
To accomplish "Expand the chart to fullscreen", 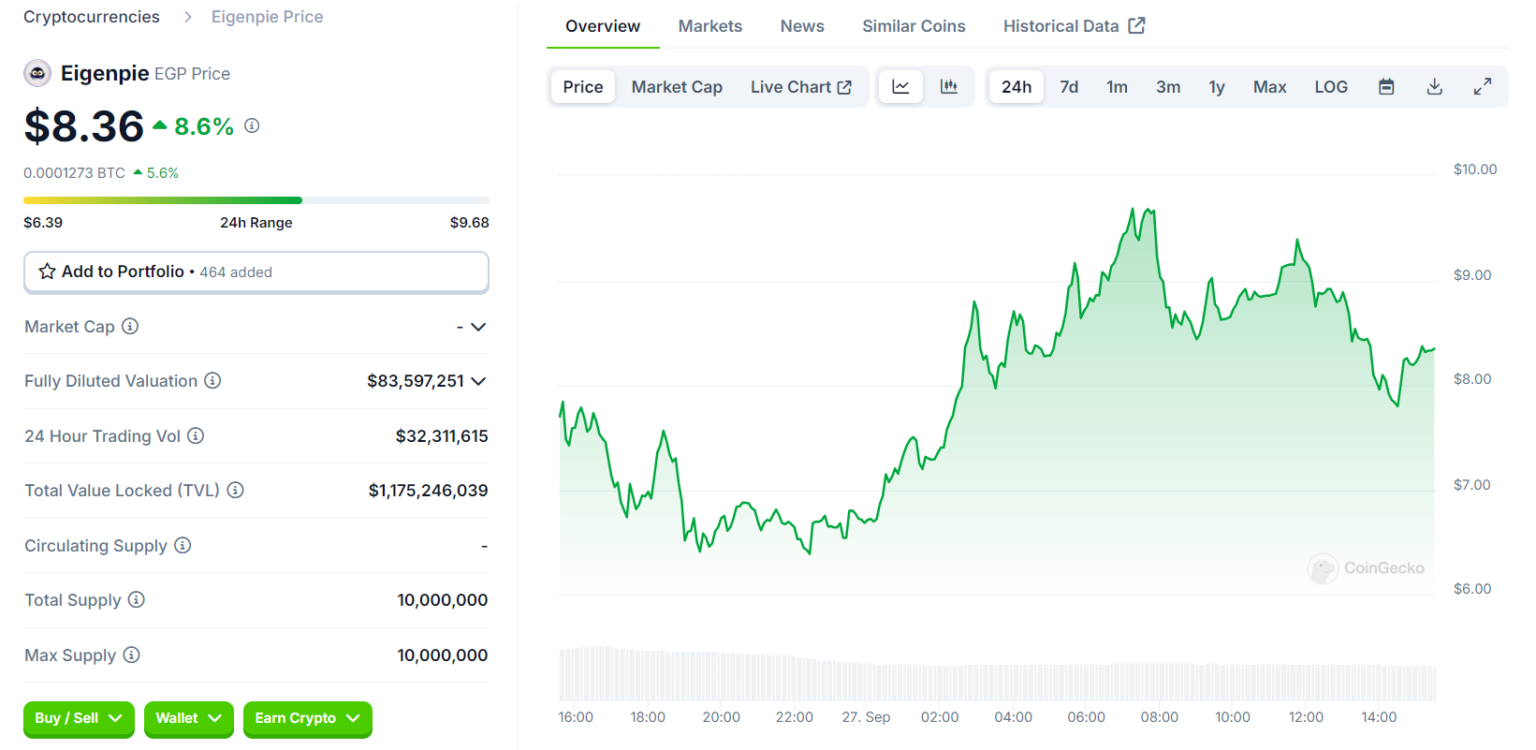I will pyautogui.click(x=1483, y=87).
